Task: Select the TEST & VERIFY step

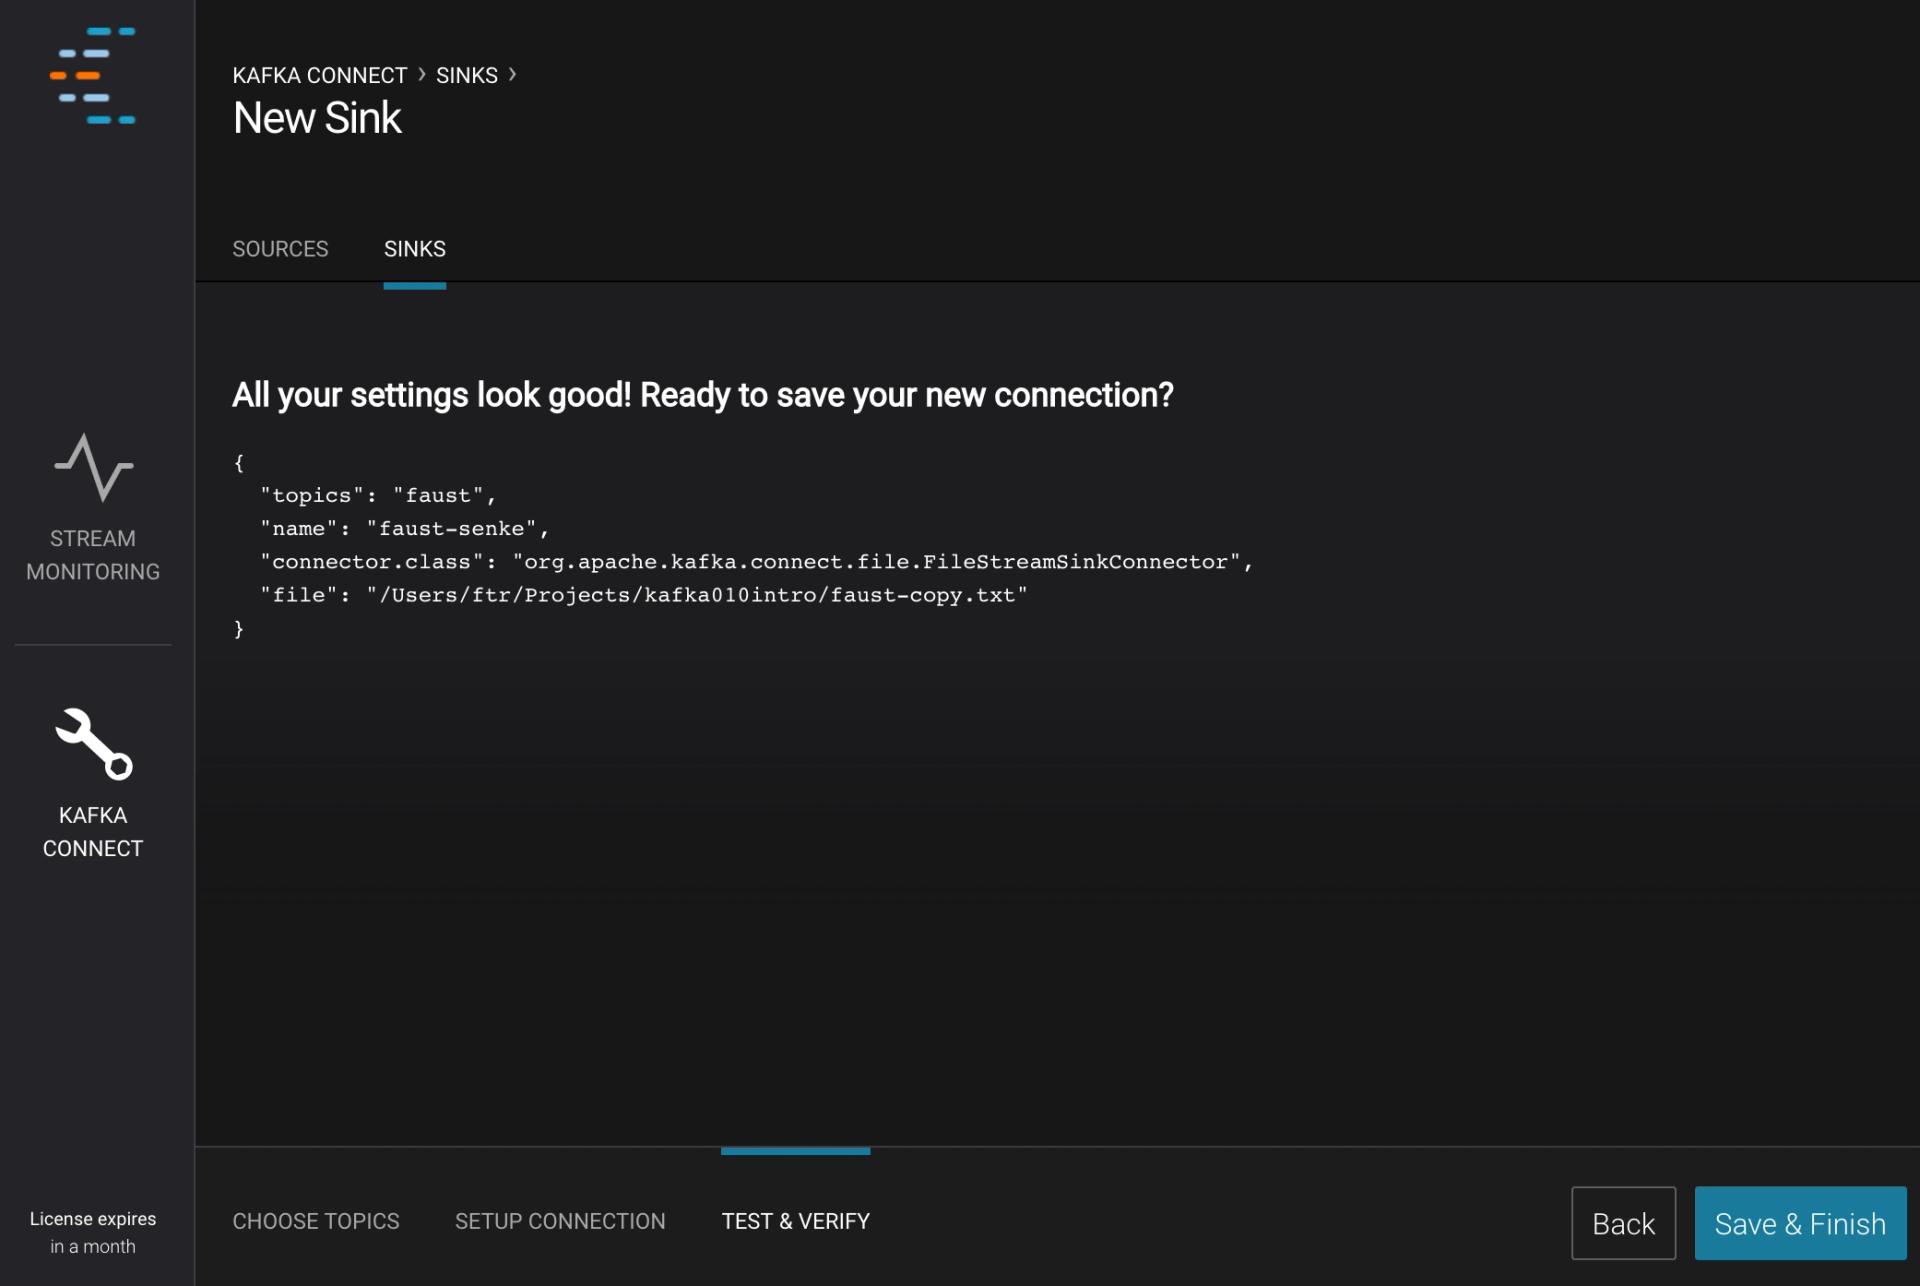Action: click(x=795, y=1221)
